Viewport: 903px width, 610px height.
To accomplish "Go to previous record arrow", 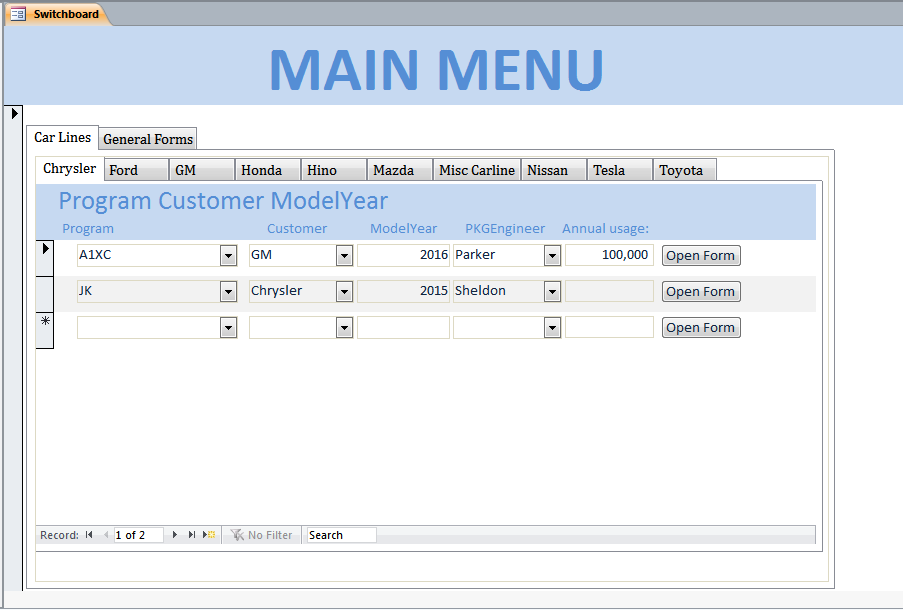I will [106, 535].
